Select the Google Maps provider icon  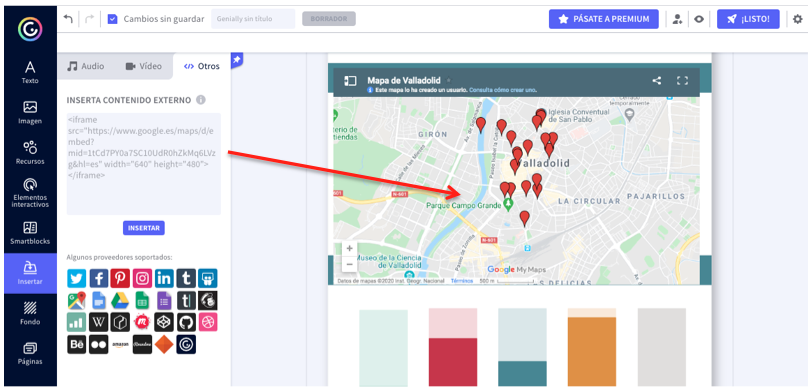point(77,300)
